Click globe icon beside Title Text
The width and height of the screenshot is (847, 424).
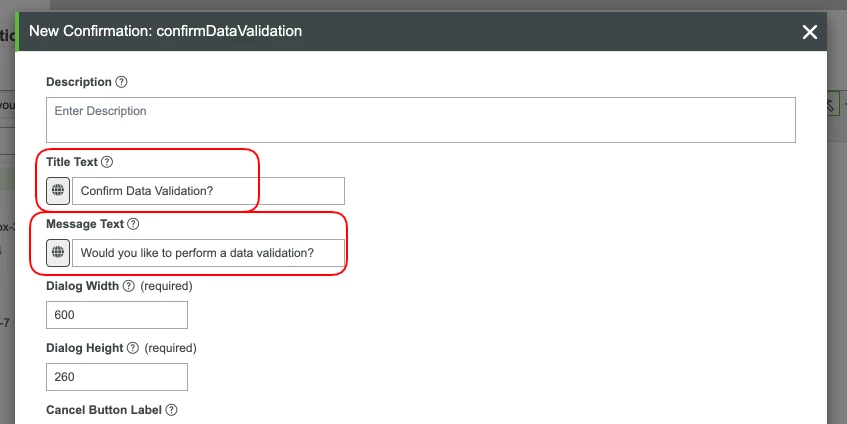pyautogui.click(x=58, y=191)
